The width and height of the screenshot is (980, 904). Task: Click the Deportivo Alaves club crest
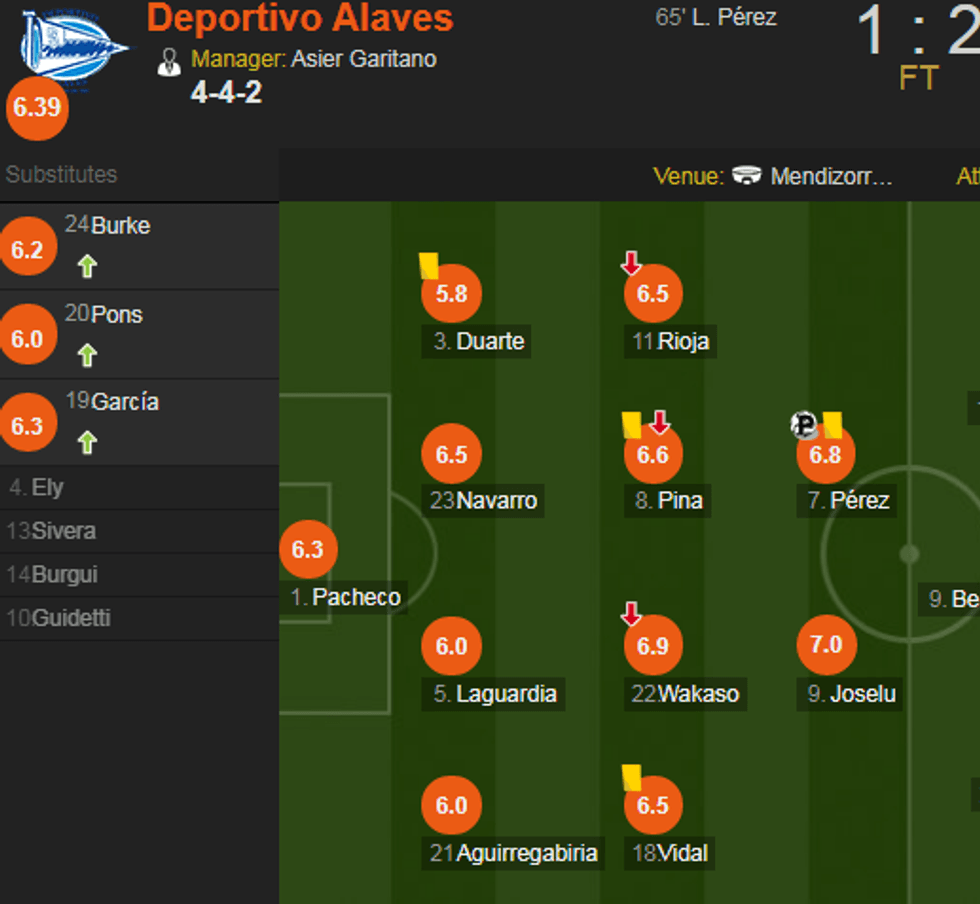coord(73,48)
